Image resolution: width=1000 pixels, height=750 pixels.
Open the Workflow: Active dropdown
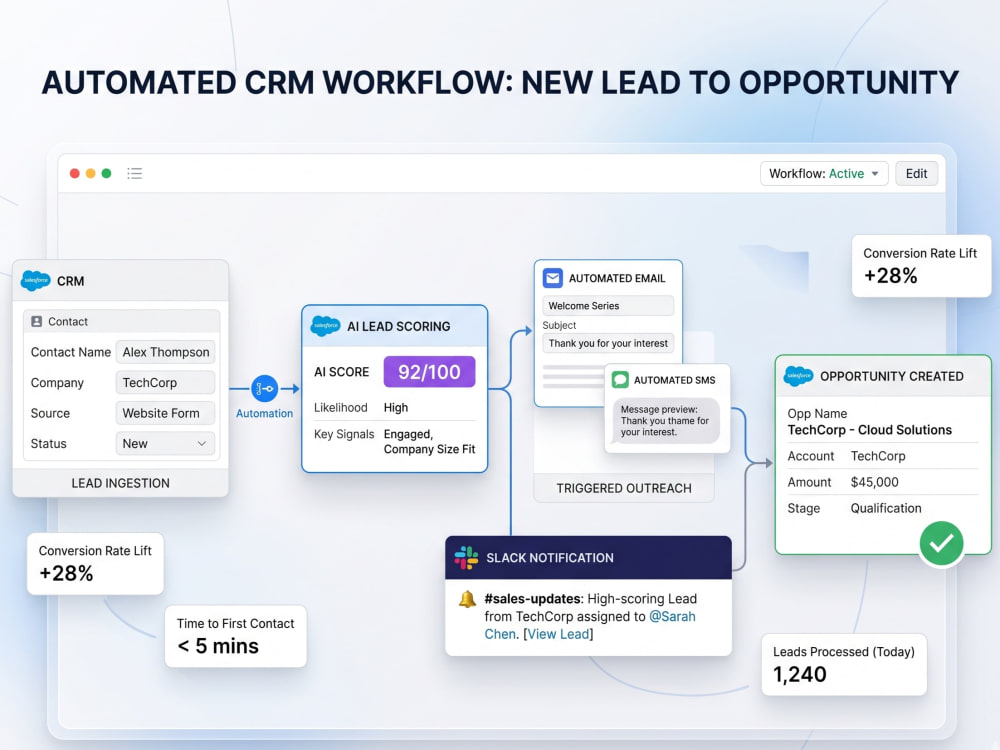824,173
